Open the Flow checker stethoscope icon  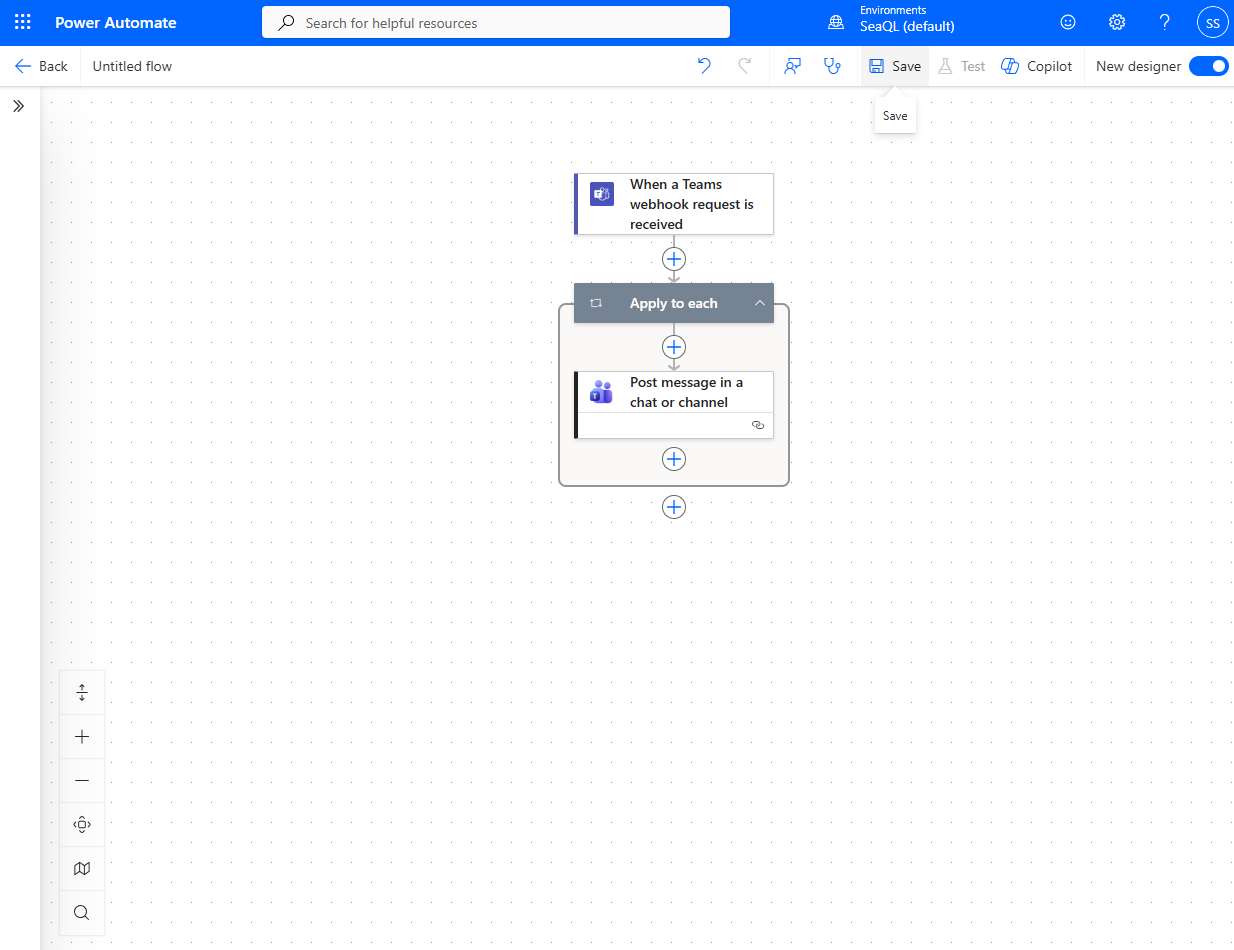coord(832,66)
